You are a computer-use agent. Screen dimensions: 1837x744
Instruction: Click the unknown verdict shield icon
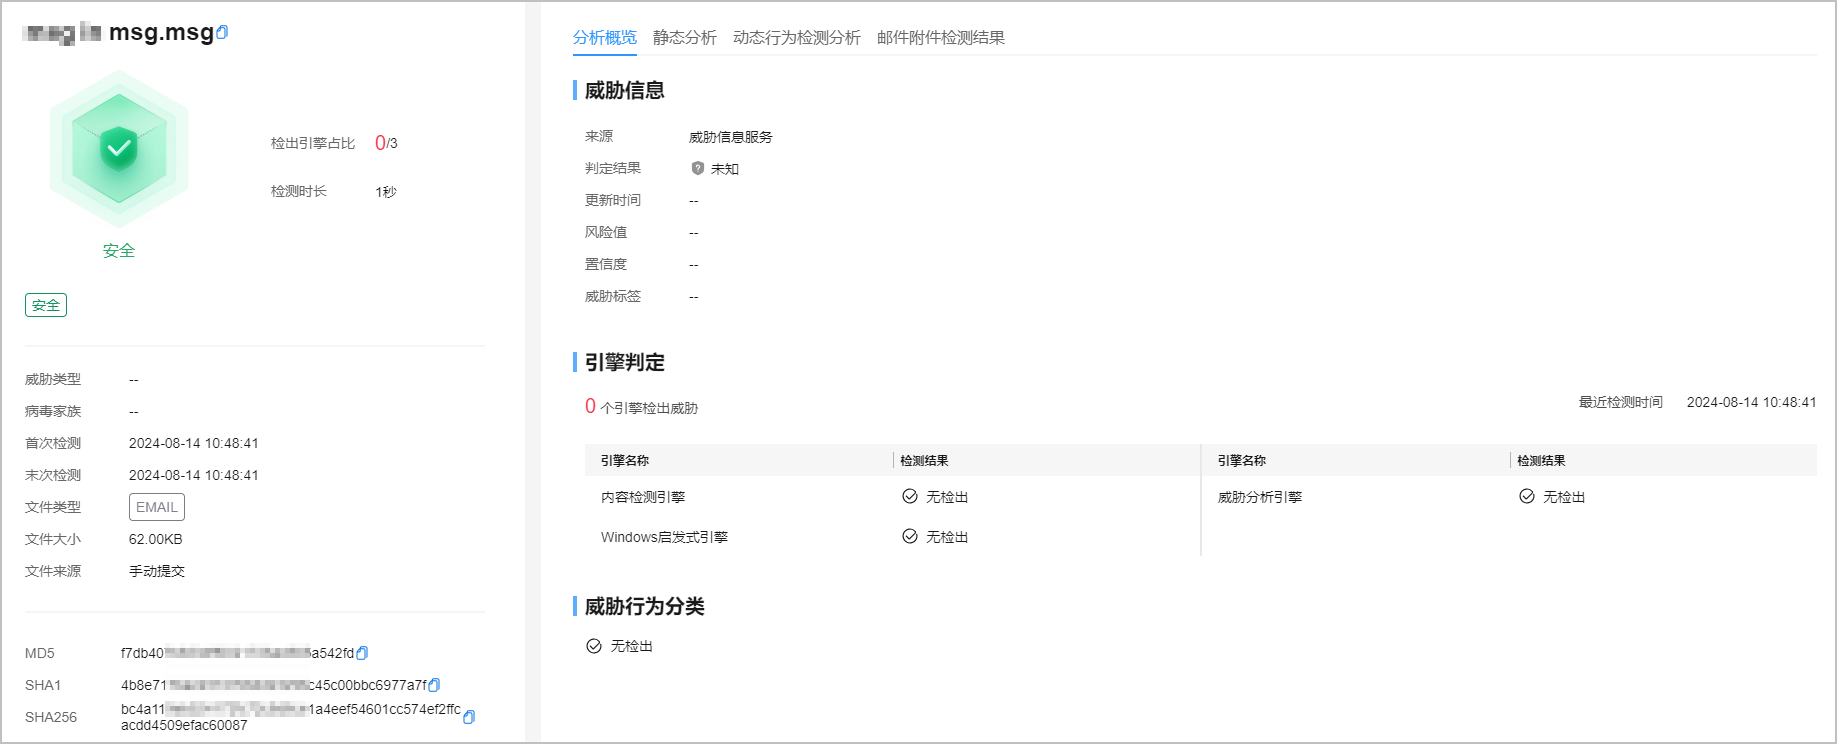pos(698,168)
